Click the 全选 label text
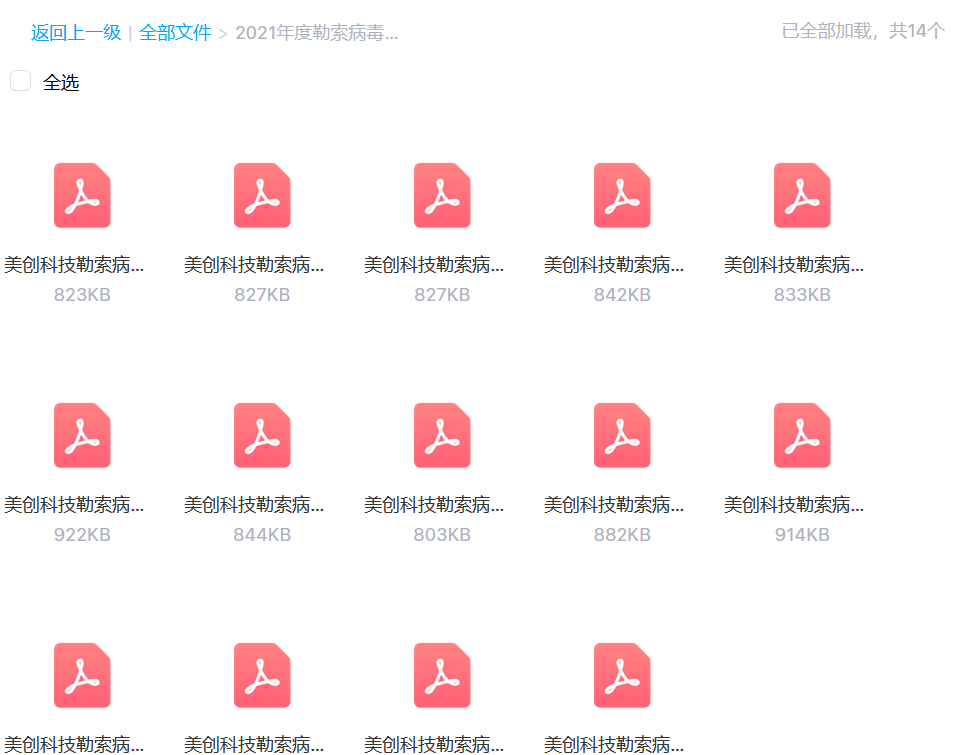The width and height of the screenshot is (959, 755). (x=61, y=83)
